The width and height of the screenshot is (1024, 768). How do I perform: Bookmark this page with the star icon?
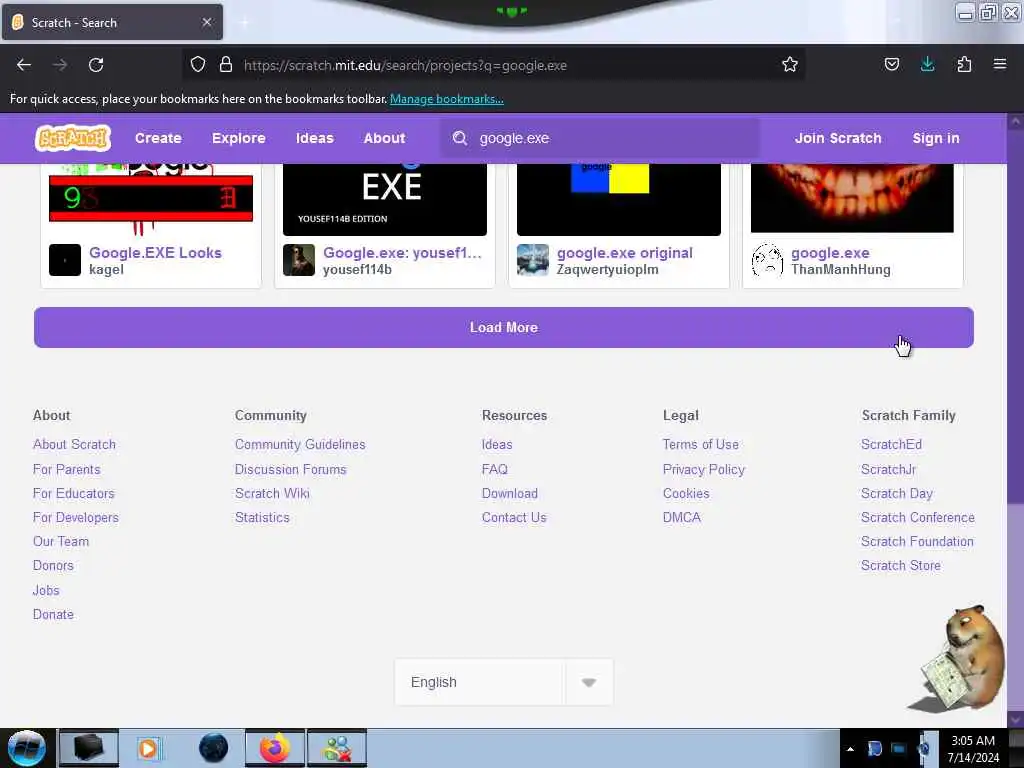coord(790,65)
